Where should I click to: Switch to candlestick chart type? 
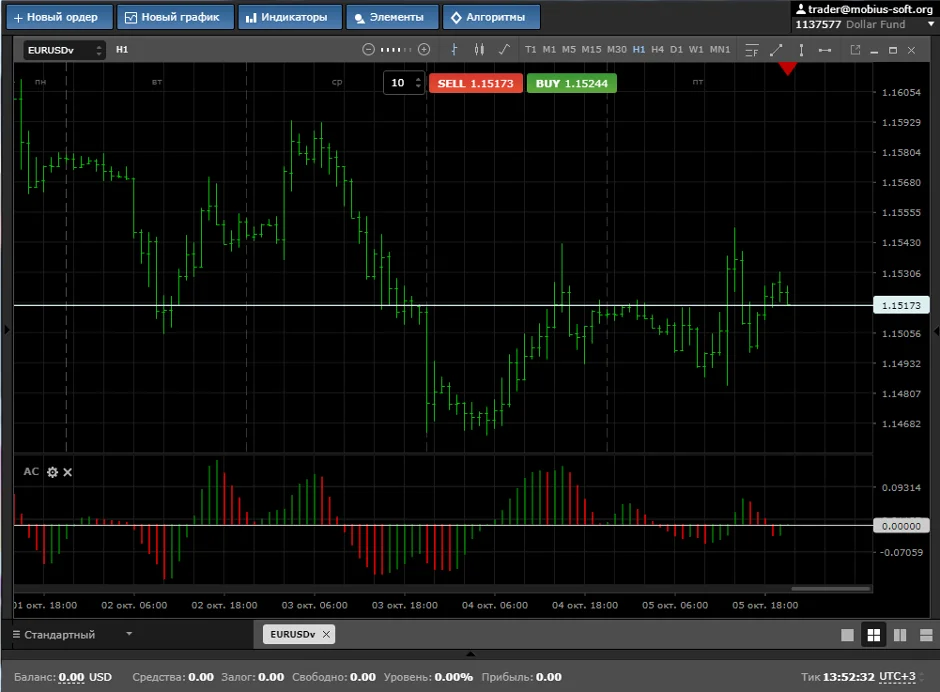479,50
